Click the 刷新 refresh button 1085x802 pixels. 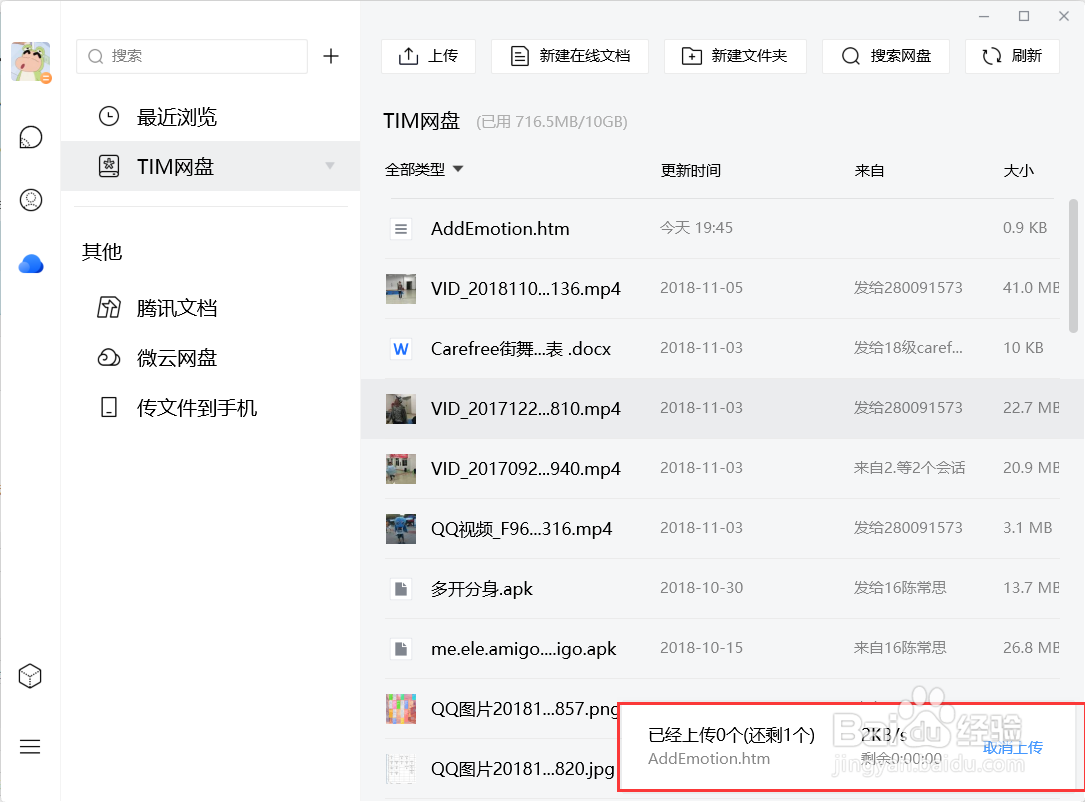tap(1012, 56)
